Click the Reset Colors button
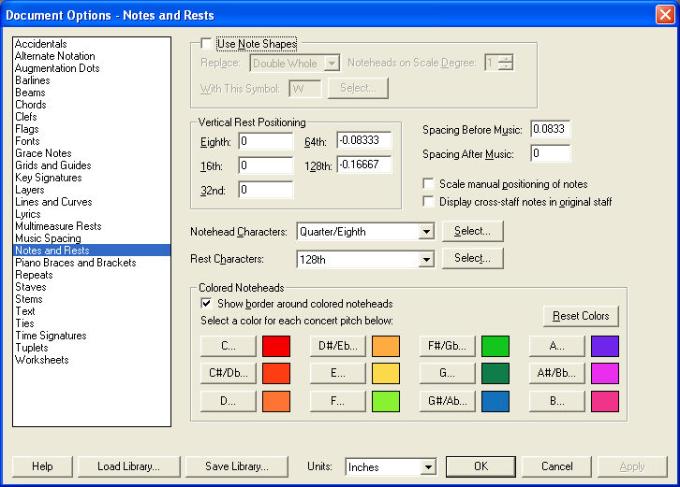680x487 pixels. point(581,316)
